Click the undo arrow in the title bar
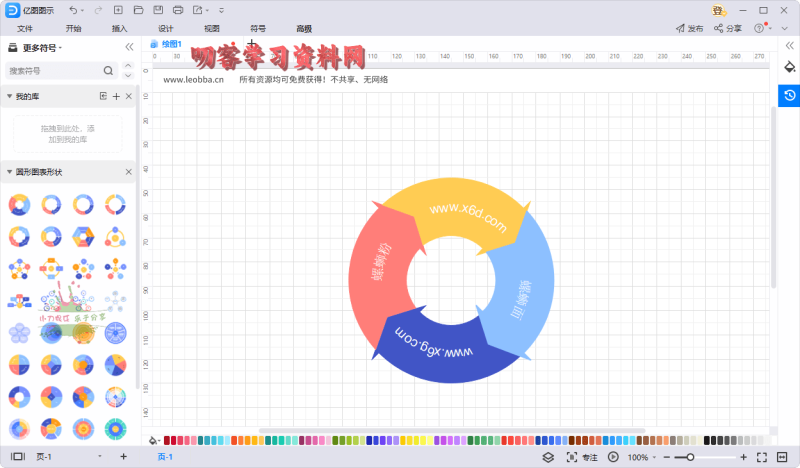This screenshot has width=800, height=468. pyautogui.click(x=73, y=10)
